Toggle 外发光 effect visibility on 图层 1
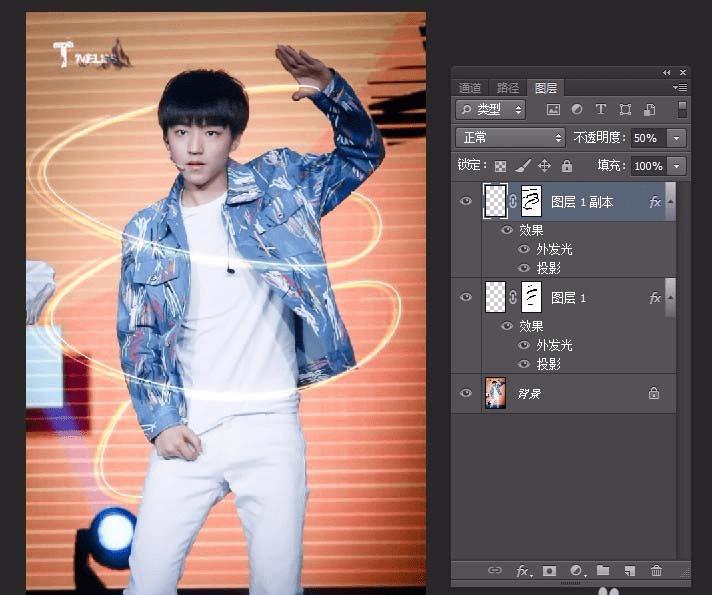Viewport: 712px width, 595px height. click(x=524, y=345)
